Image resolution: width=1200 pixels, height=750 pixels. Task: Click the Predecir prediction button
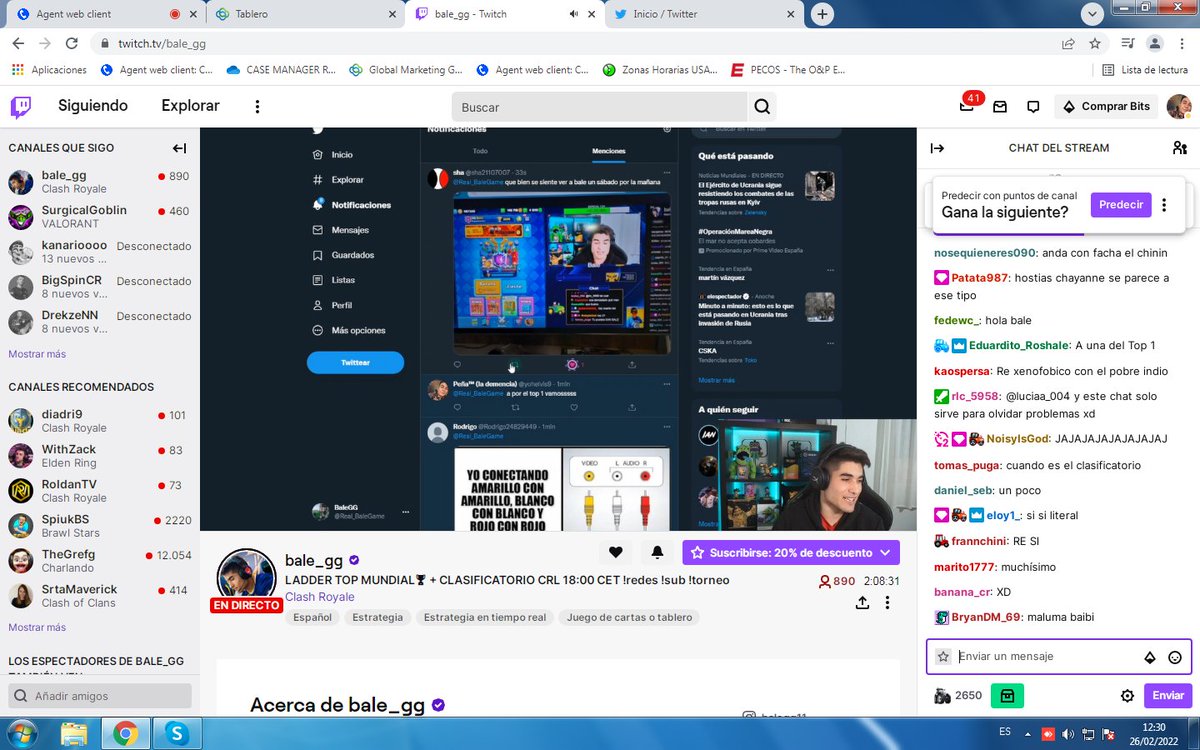1120,204
